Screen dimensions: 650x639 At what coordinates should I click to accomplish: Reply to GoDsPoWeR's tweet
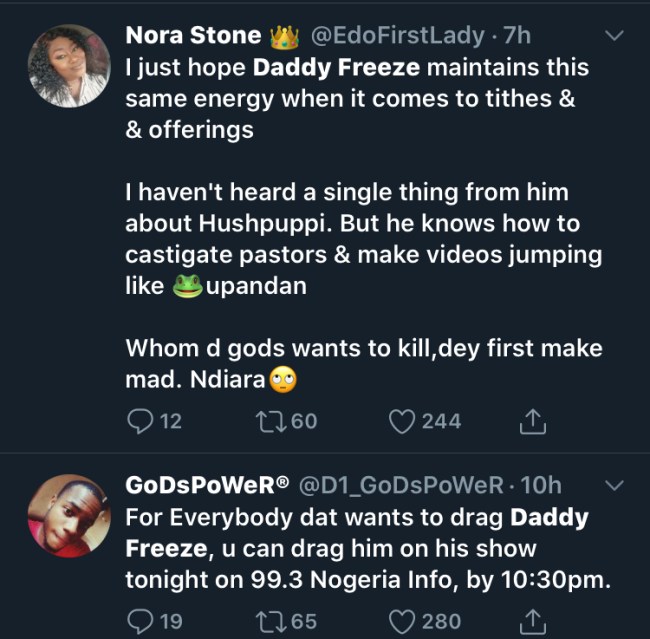pyautogui.click(x=140, y=621)
